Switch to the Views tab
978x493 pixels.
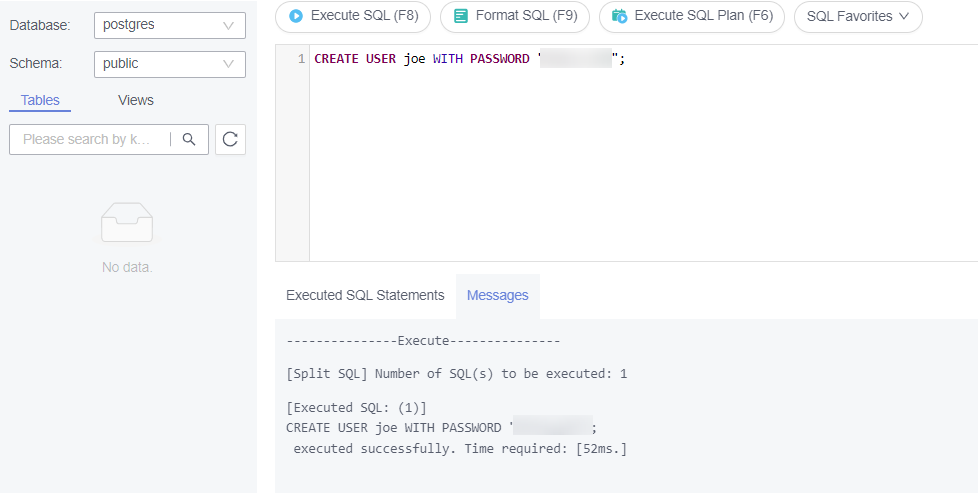[x=136, y=100]
